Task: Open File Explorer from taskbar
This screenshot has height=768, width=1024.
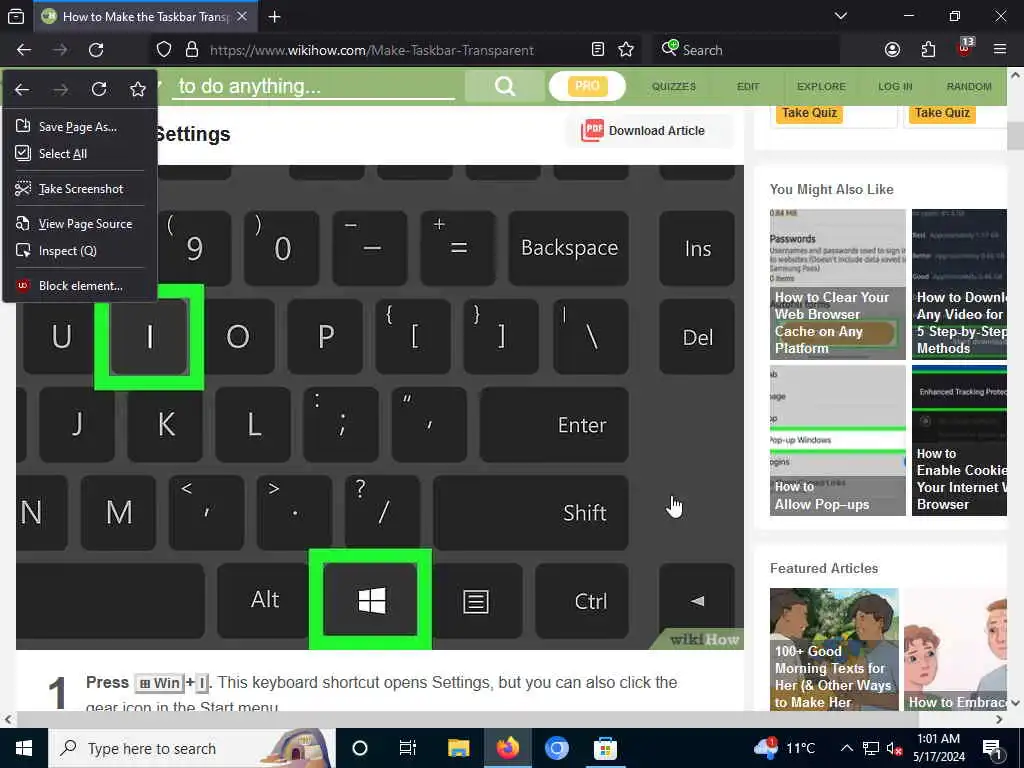Action: tap(458, 748)
